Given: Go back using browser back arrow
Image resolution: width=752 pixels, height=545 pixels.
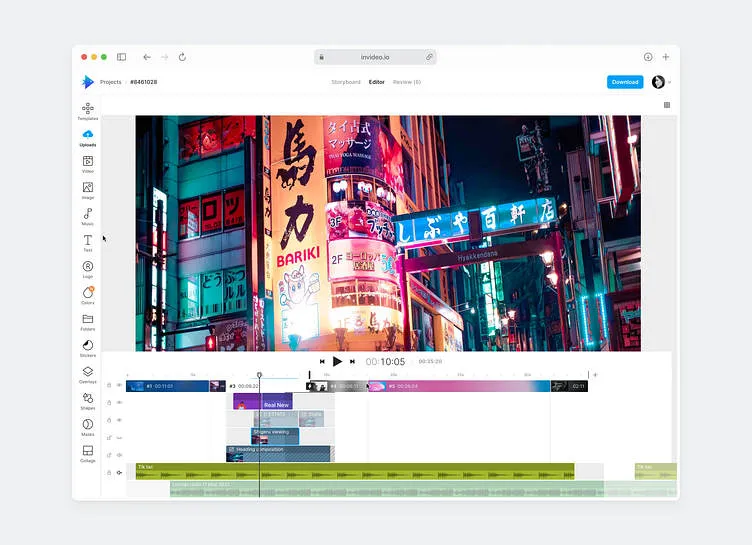Looking at the screenshot, I should pos(147,57).
